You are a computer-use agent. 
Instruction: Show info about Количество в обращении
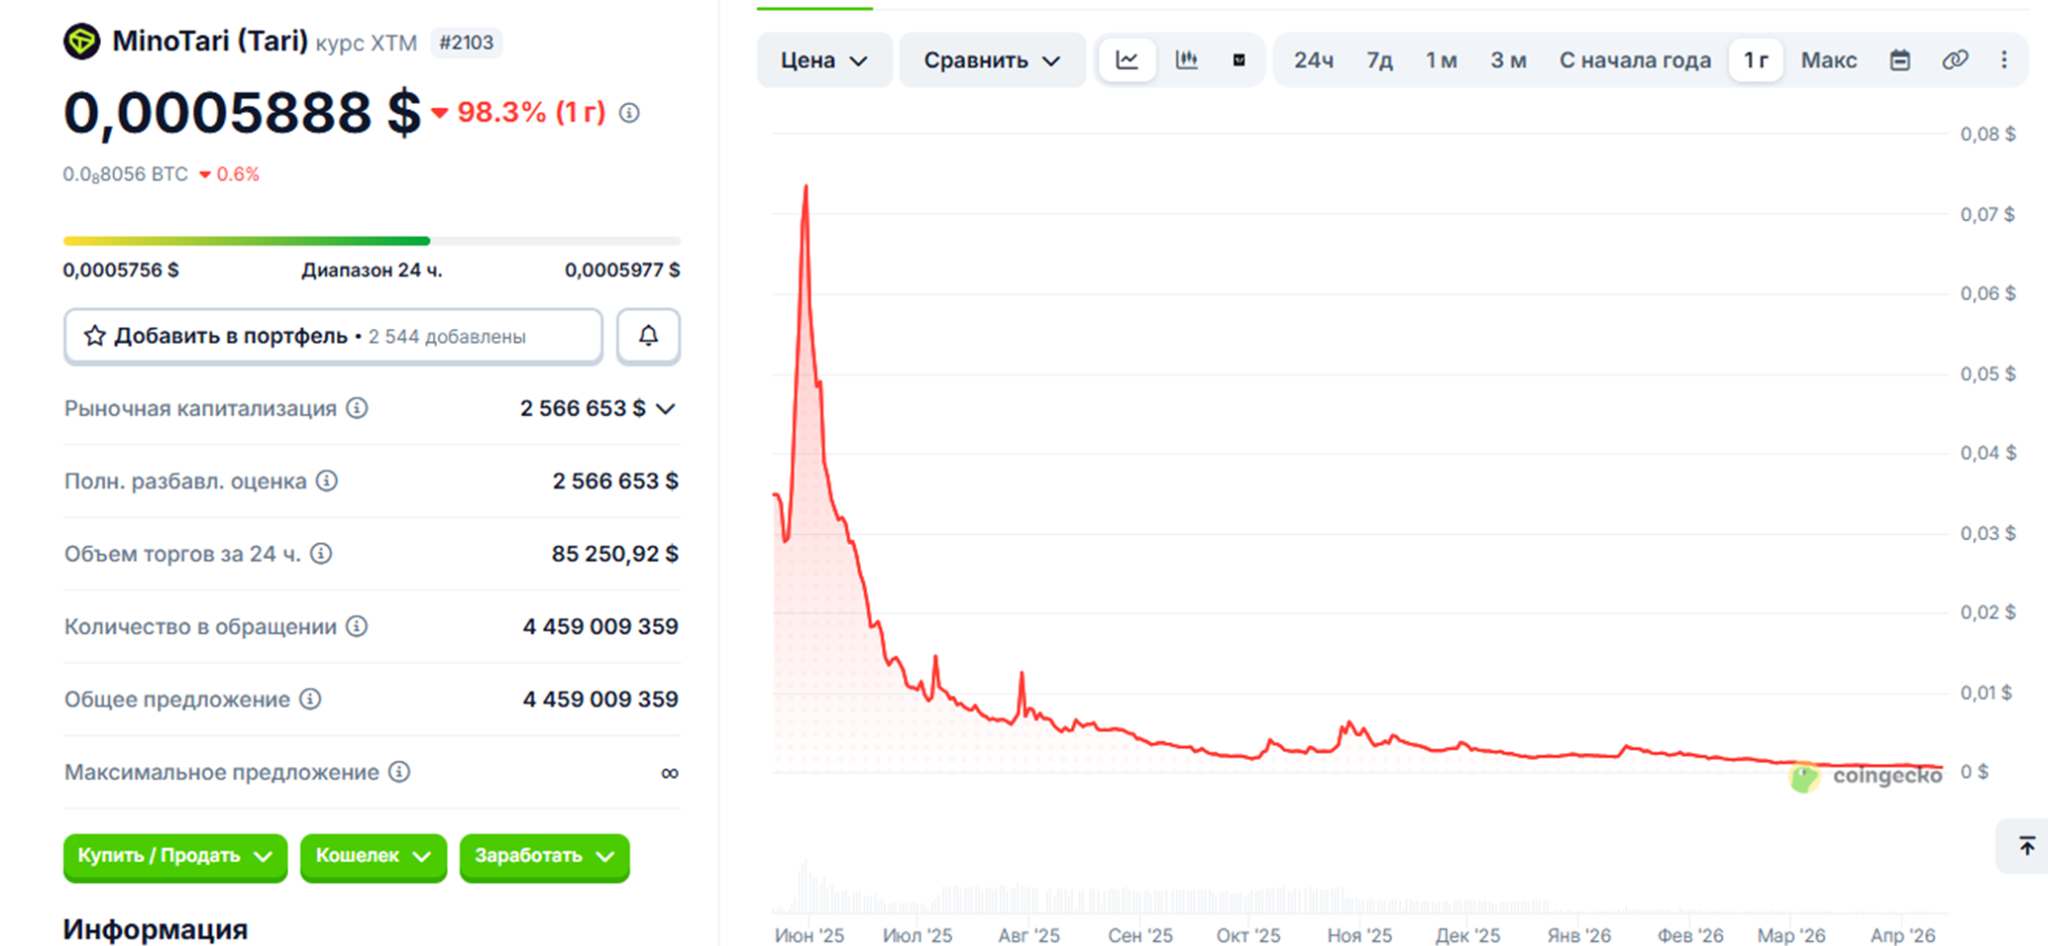357,626
